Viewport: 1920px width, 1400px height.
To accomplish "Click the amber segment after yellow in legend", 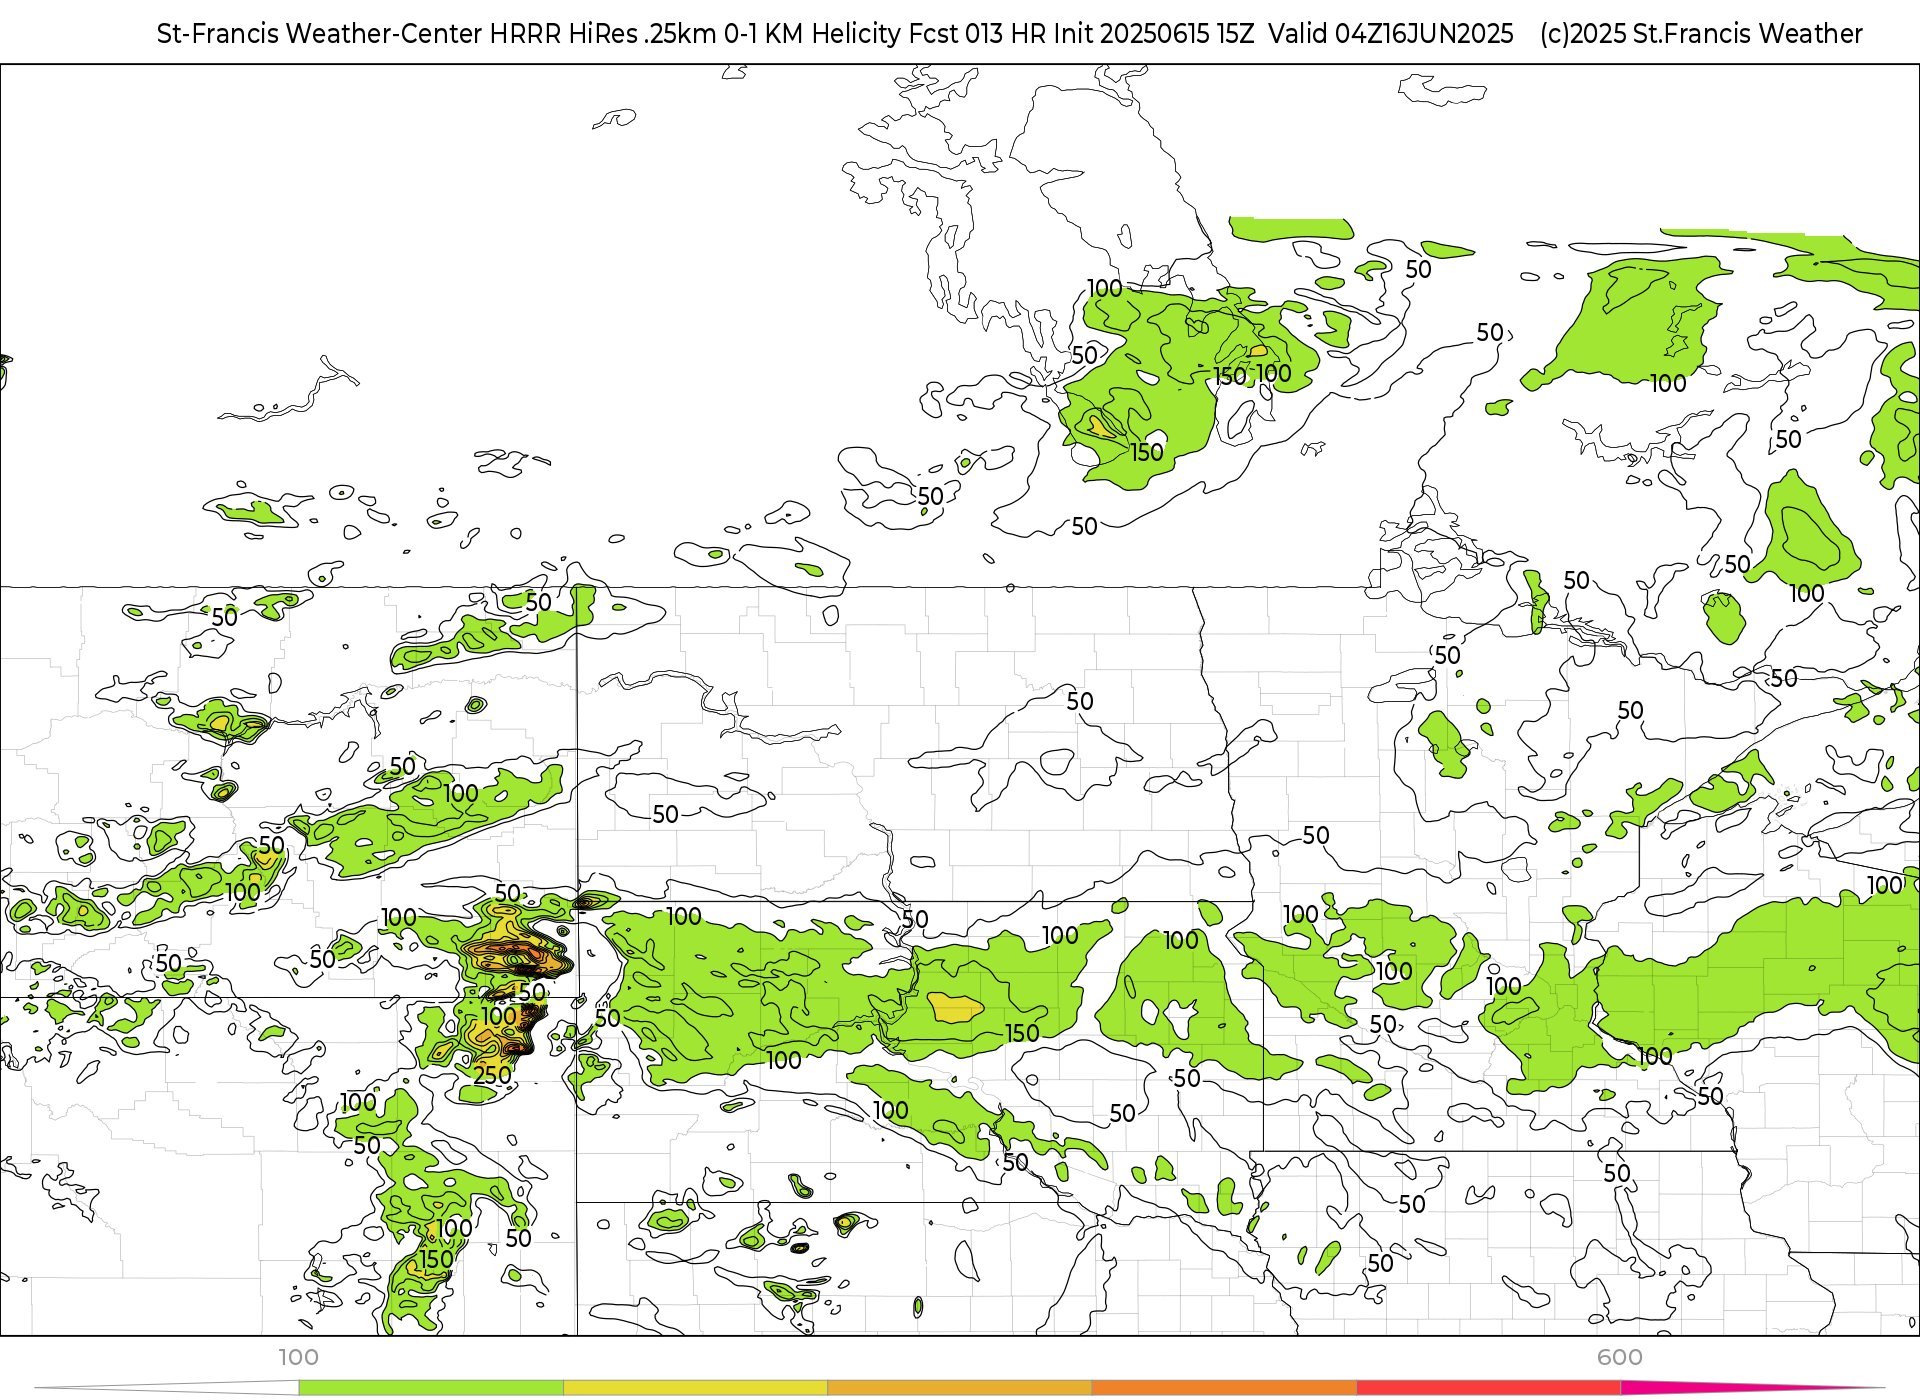I will [960, 1388].
